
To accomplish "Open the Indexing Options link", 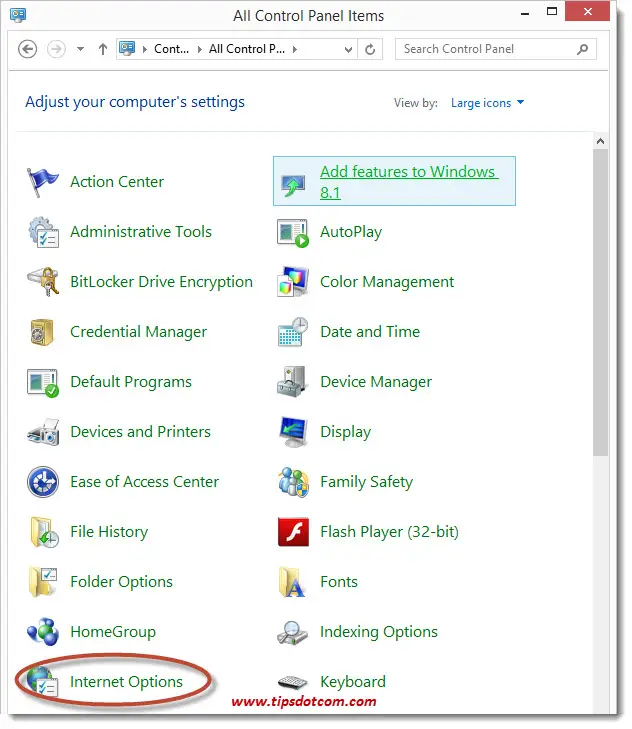I will (379, 632).
